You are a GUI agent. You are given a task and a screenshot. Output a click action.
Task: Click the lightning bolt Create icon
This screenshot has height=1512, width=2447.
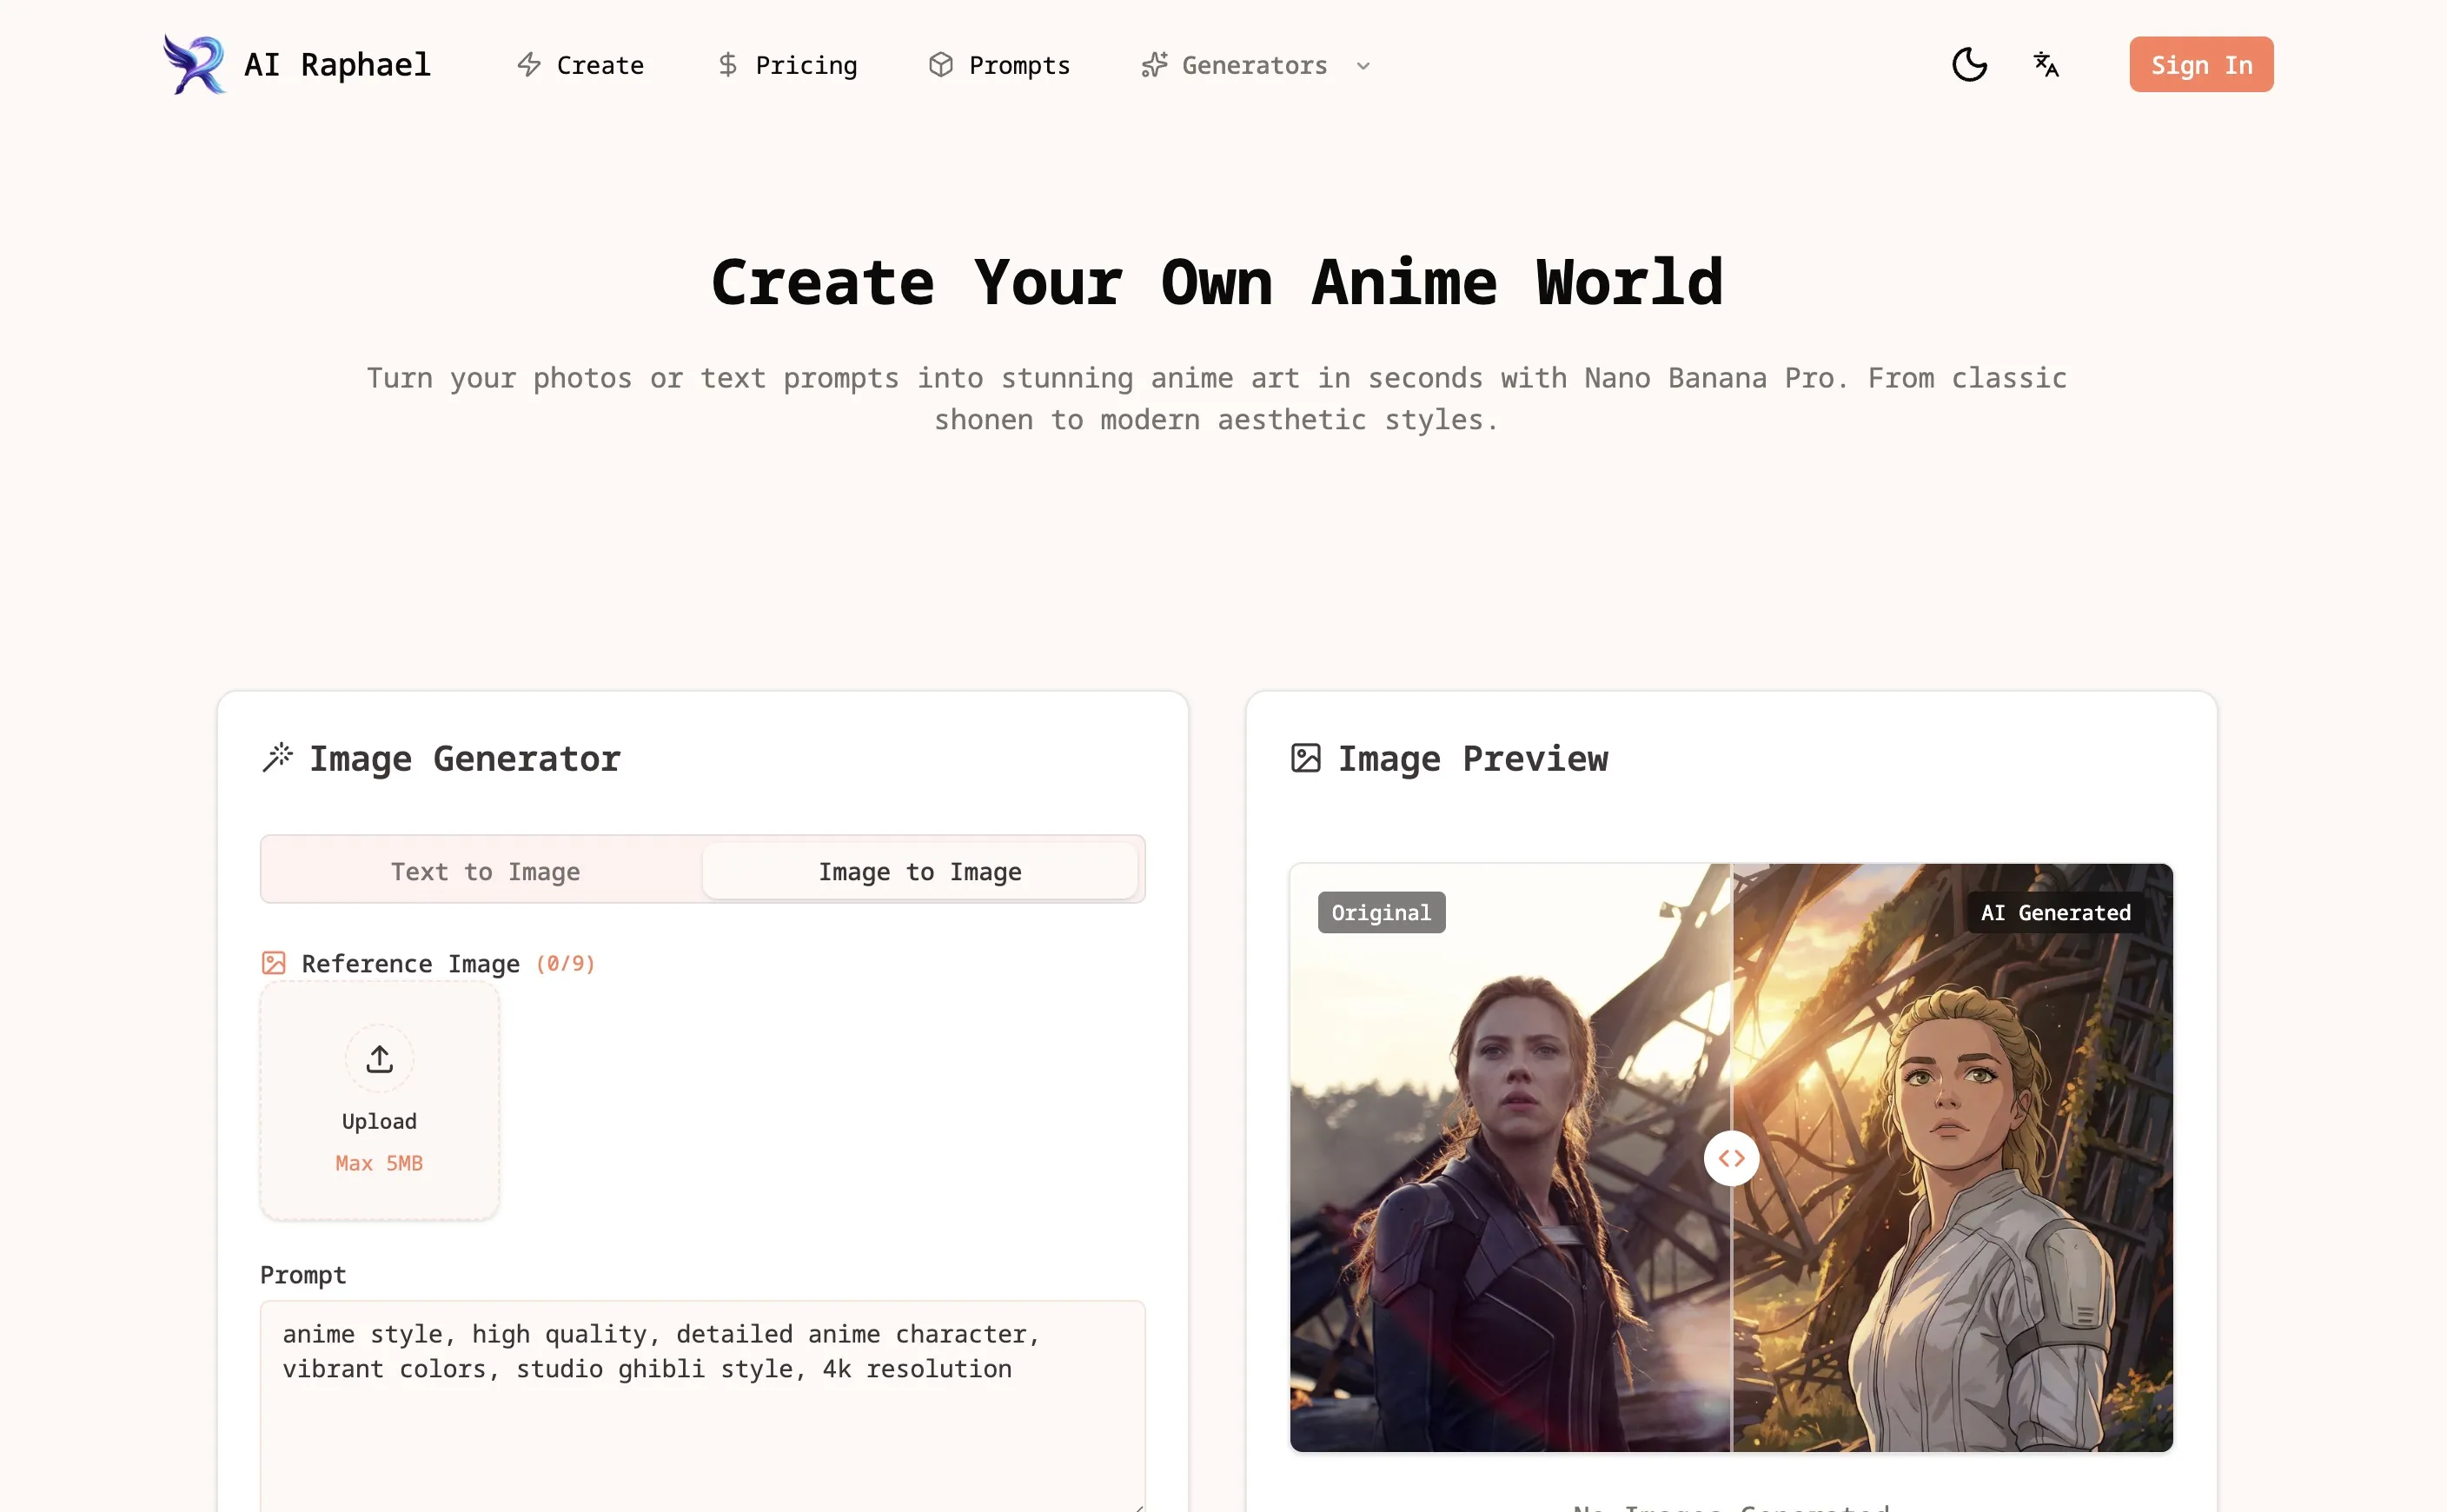(x=529, y=65)
